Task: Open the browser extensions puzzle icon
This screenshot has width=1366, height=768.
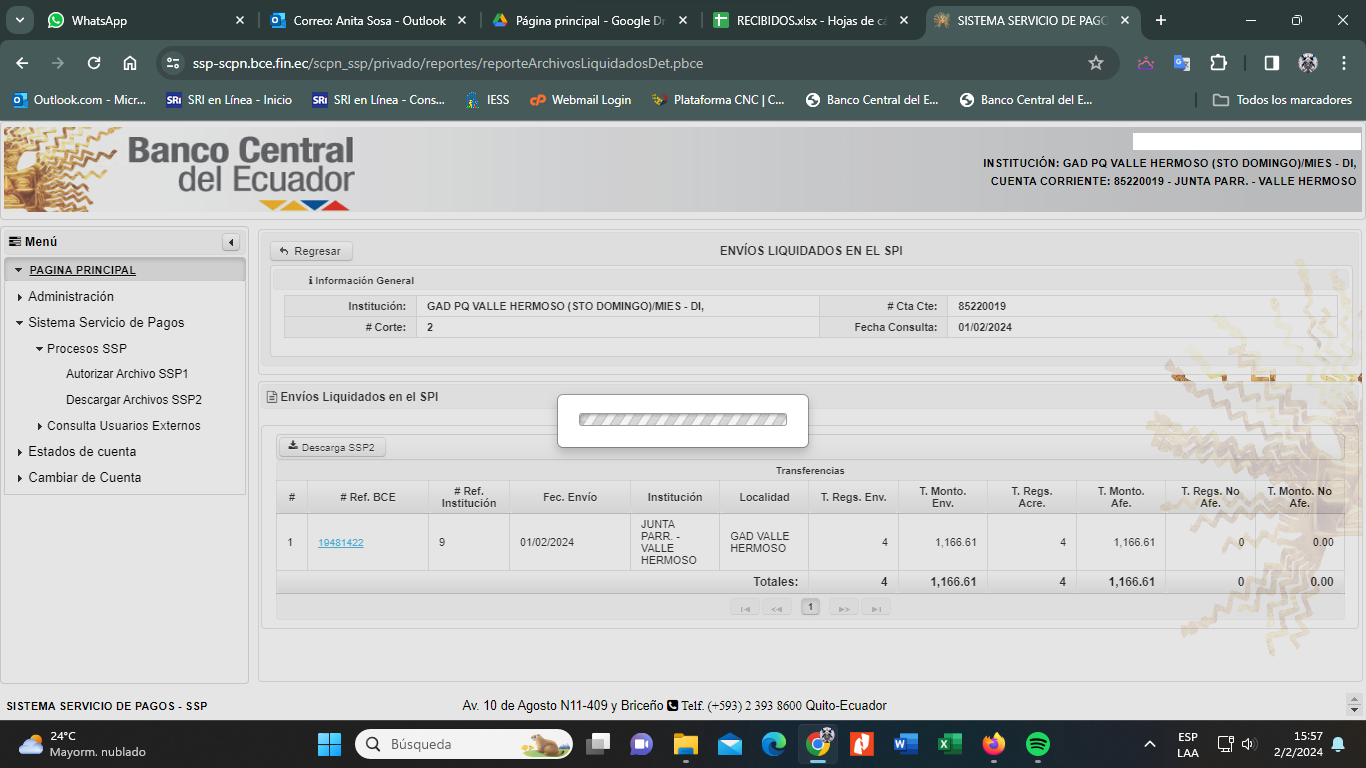Action: [1218, 63]
